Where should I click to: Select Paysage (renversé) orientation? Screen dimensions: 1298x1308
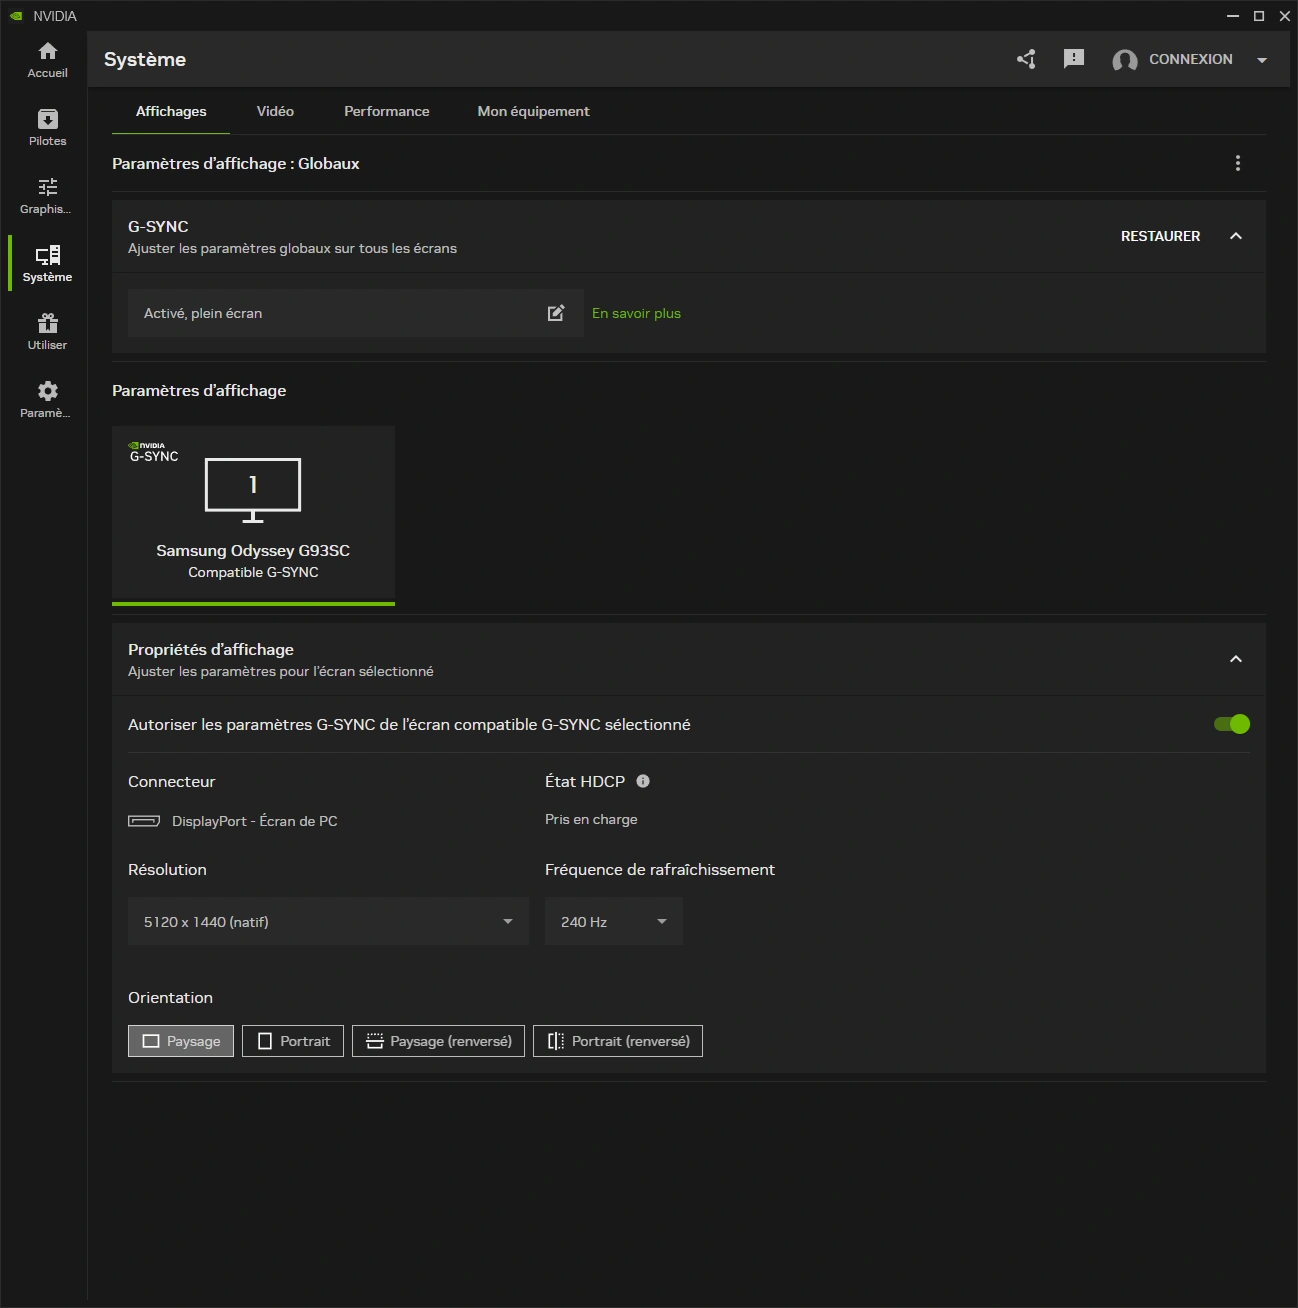click(x=438, y=1041)
